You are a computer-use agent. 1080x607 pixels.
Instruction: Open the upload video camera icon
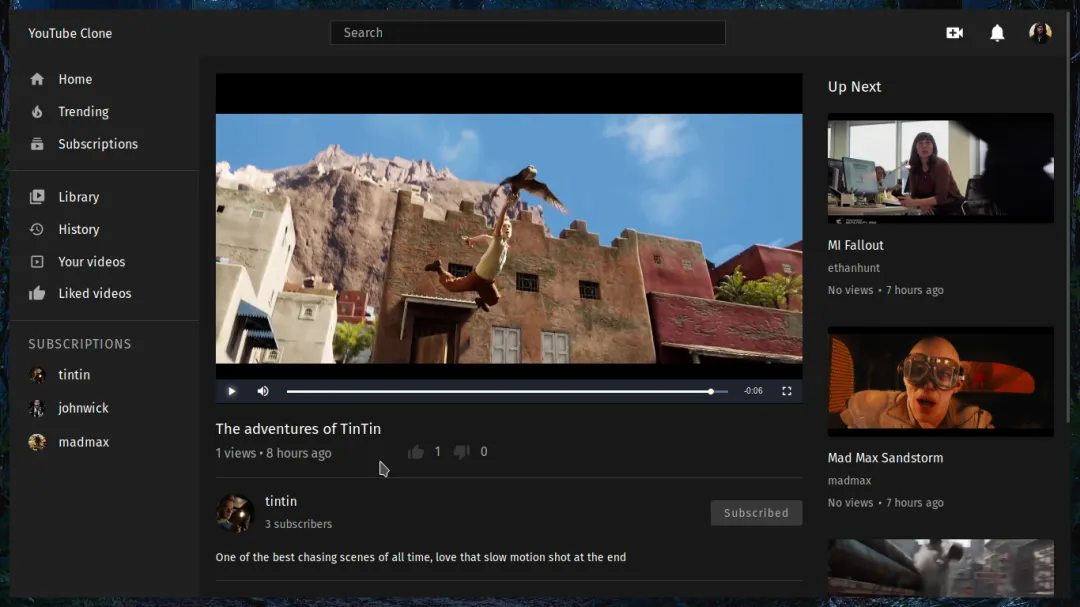click(955, 32)
